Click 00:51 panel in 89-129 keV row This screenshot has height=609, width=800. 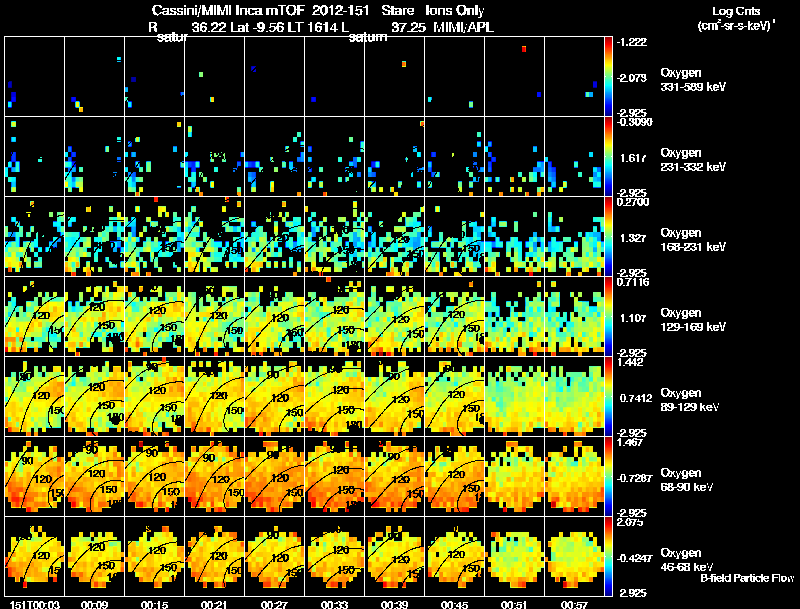[515, 396]
